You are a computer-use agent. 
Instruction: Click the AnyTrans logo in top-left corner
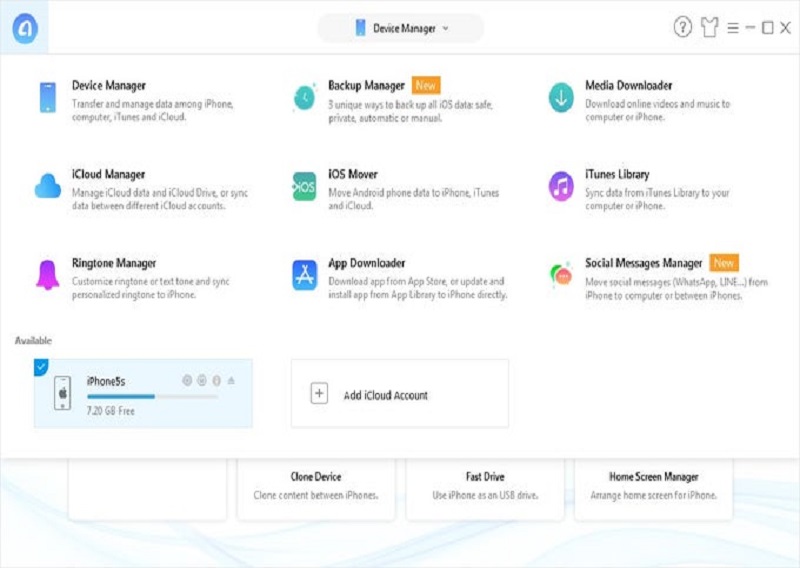point(24,28)
